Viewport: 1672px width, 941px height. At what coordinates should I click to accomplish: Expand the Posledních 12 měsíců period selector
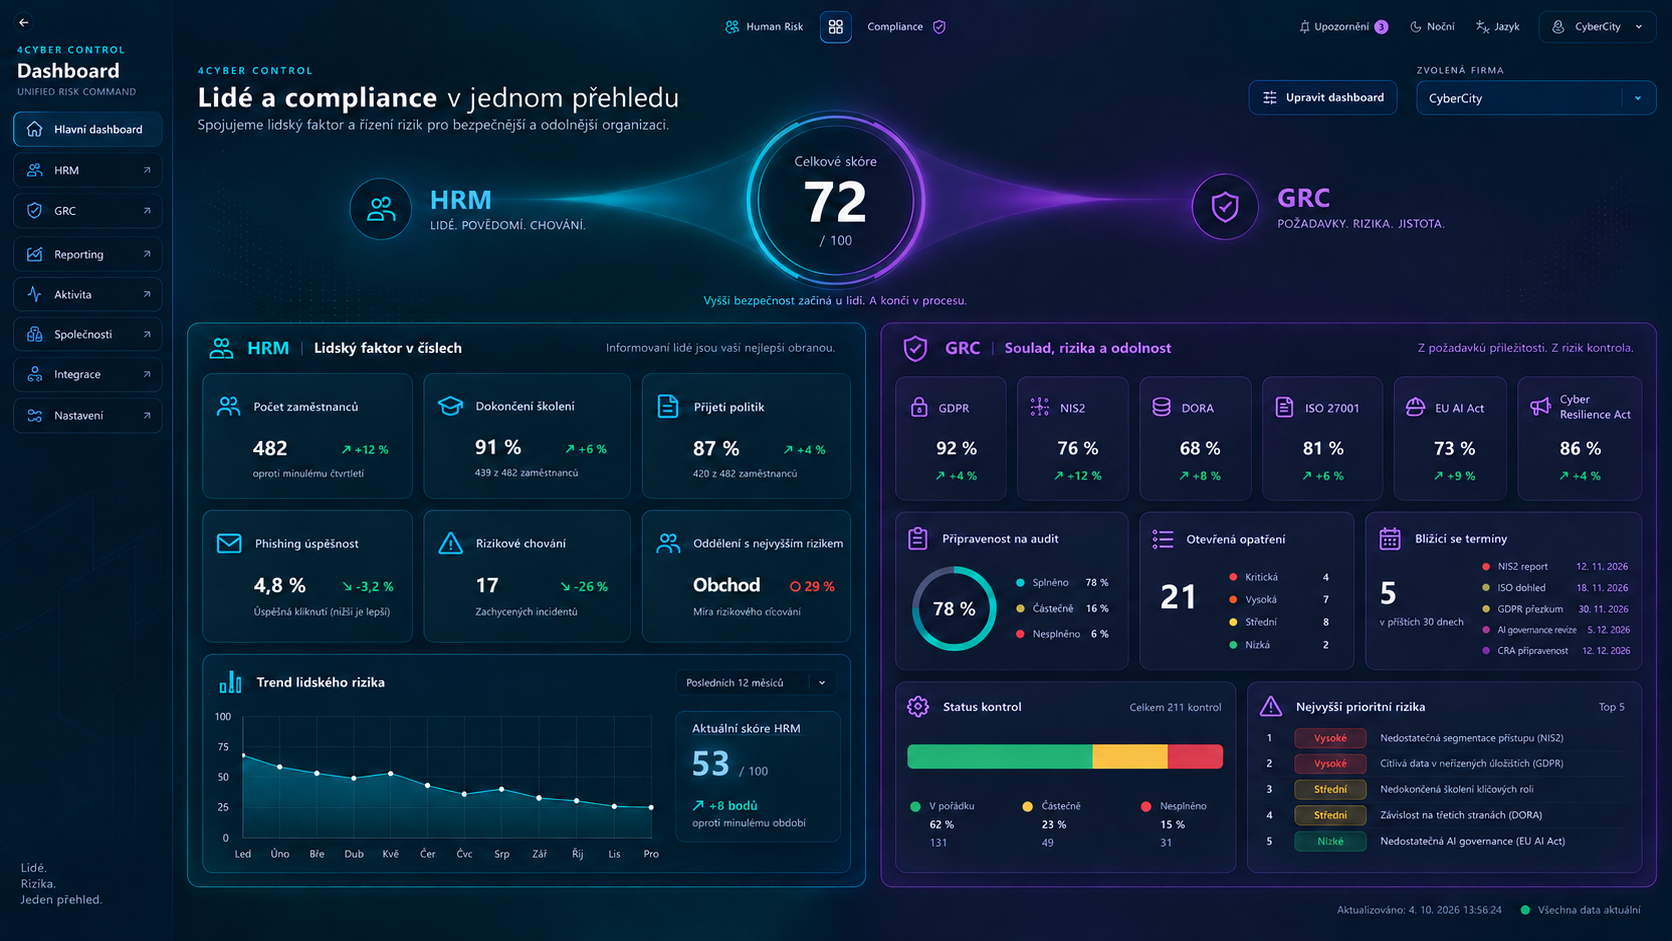[757, 683]
